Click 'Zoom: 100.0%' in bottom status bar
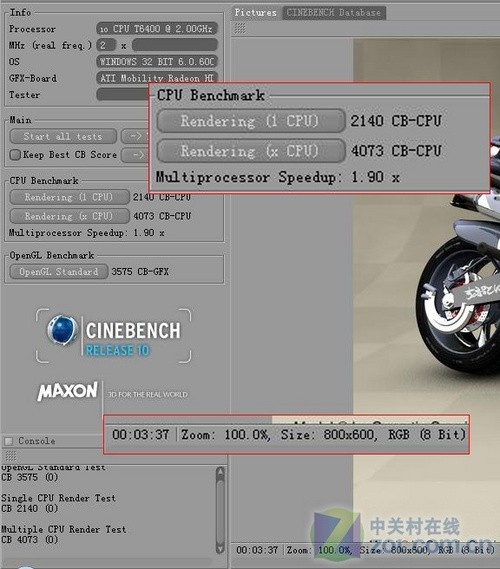This screenshot has width=500, height=569. [319, 550]
